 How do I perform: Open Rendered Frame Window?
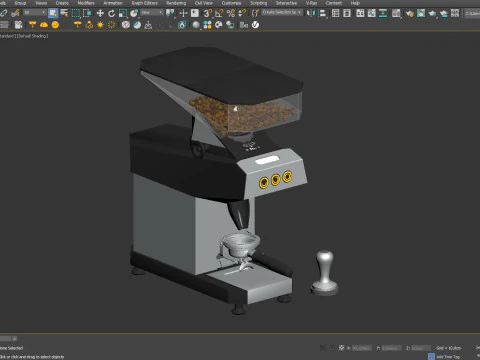[421, 13]
